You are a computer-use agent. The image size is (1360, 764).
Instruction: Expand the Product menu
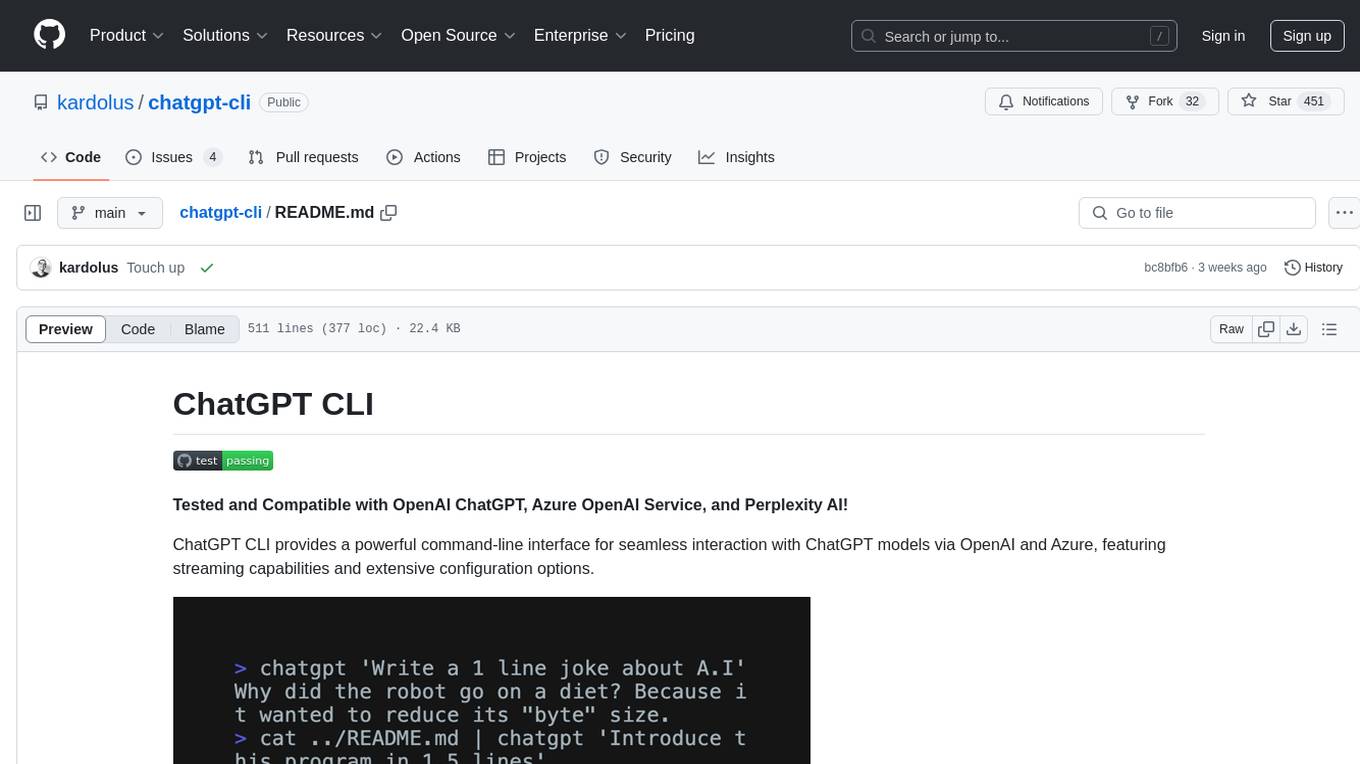point(127,35)
